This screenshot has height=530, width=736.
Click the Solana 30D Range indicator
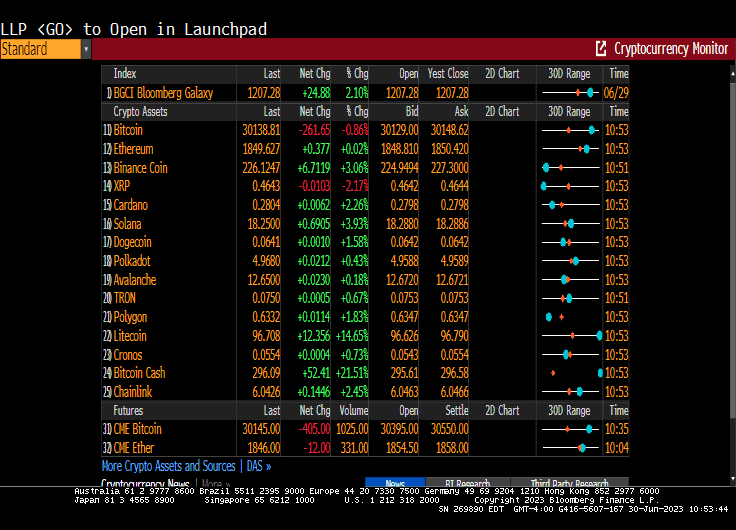tap(570, 224)
